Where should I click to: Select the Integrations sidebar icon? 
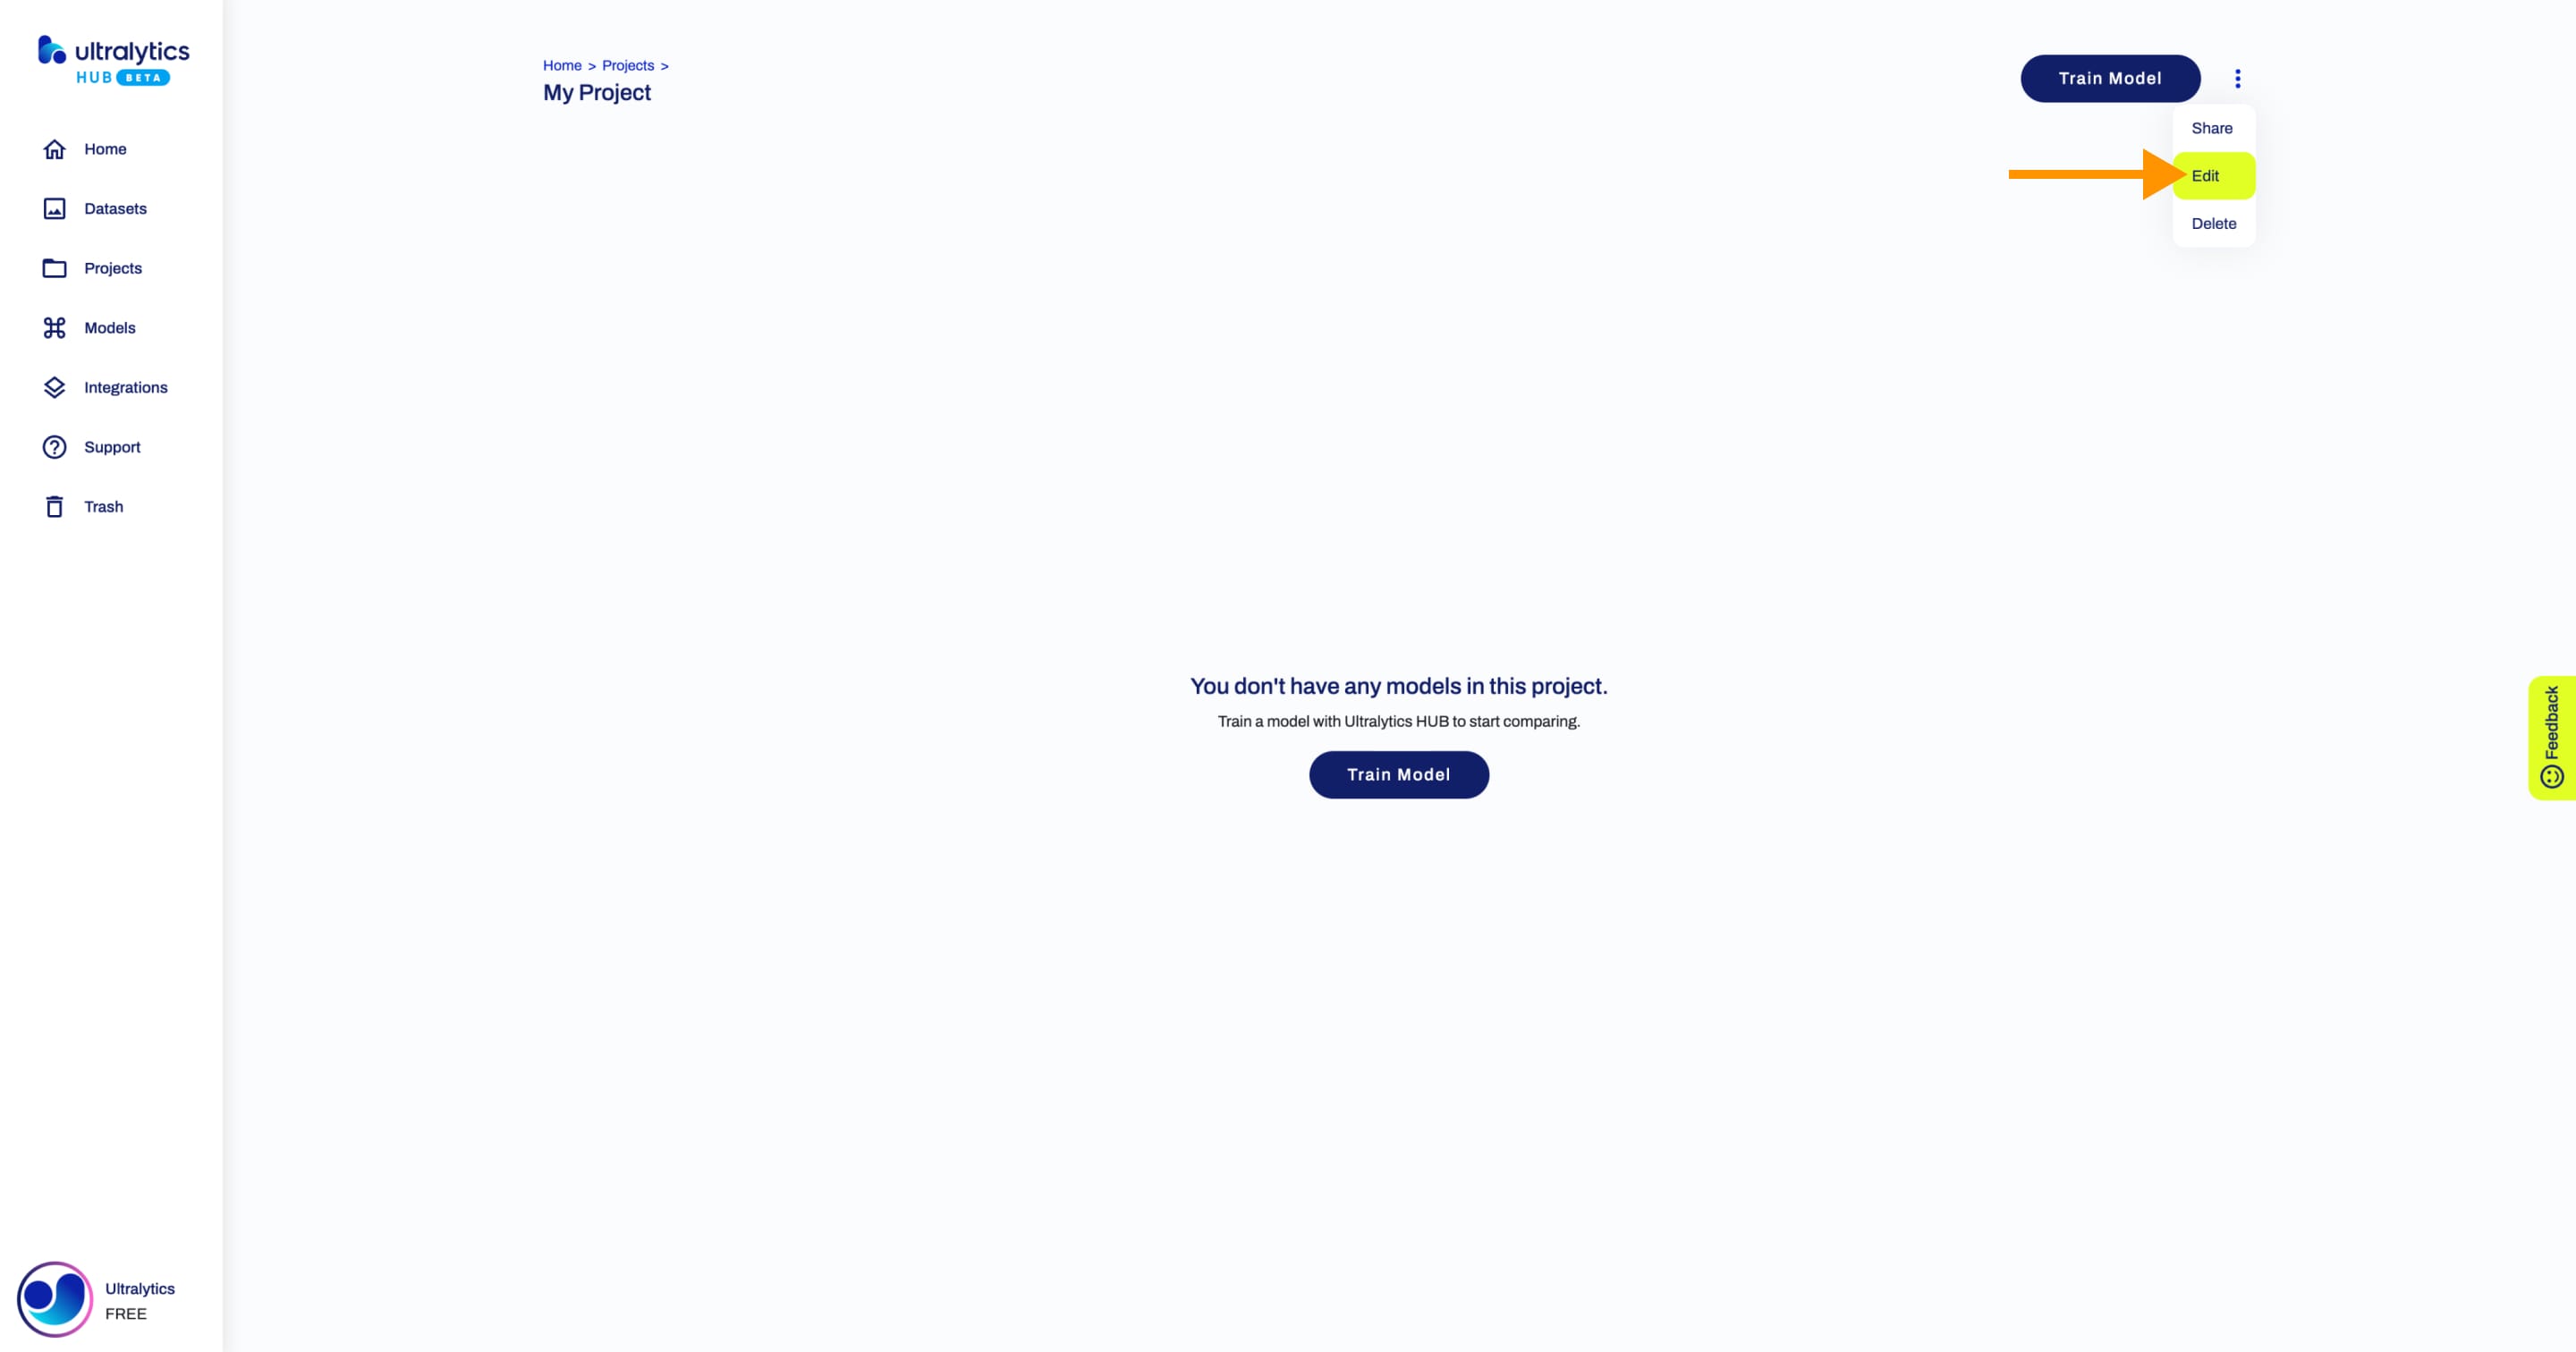55,386
